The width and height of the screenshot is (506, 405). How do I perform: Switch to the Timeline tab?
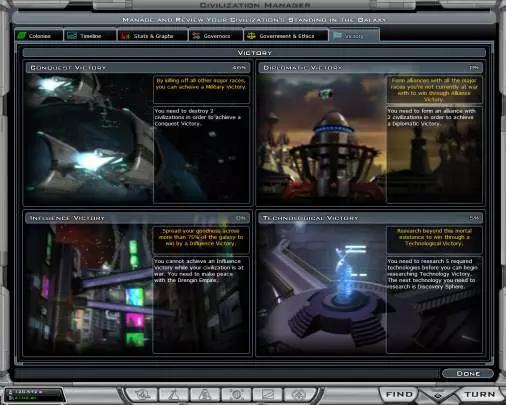pyautogui.click(x=90, y=36)
